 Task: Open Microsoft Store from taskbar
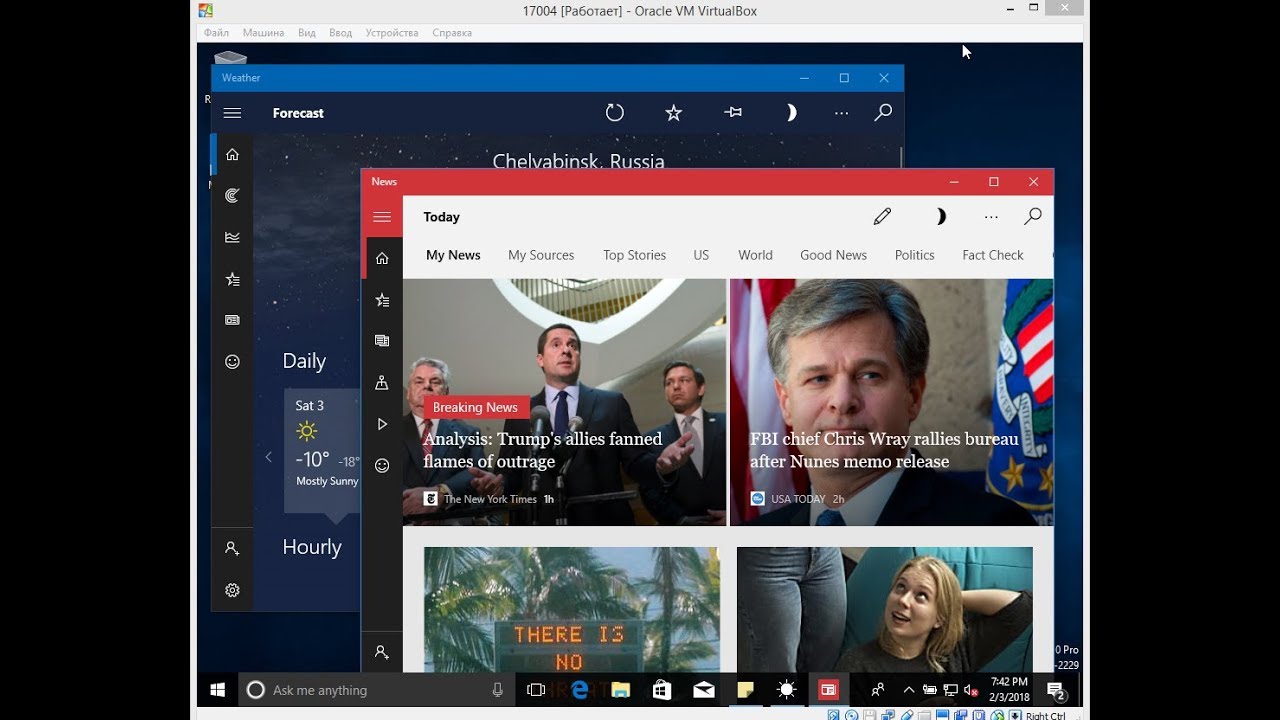pyautogui.click(x=661, y=690)
